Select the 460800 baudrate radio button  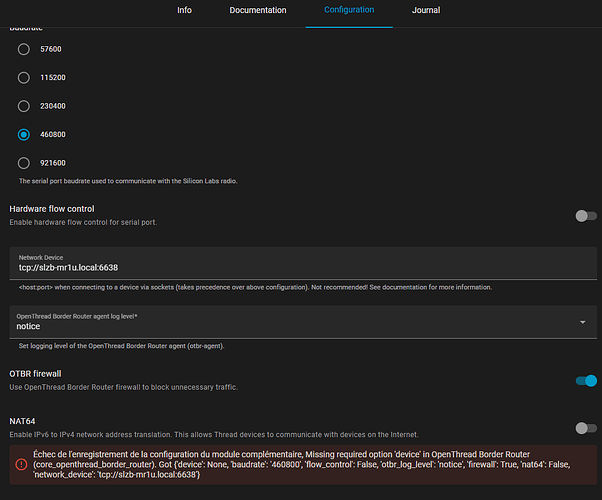tap(24, 134)
